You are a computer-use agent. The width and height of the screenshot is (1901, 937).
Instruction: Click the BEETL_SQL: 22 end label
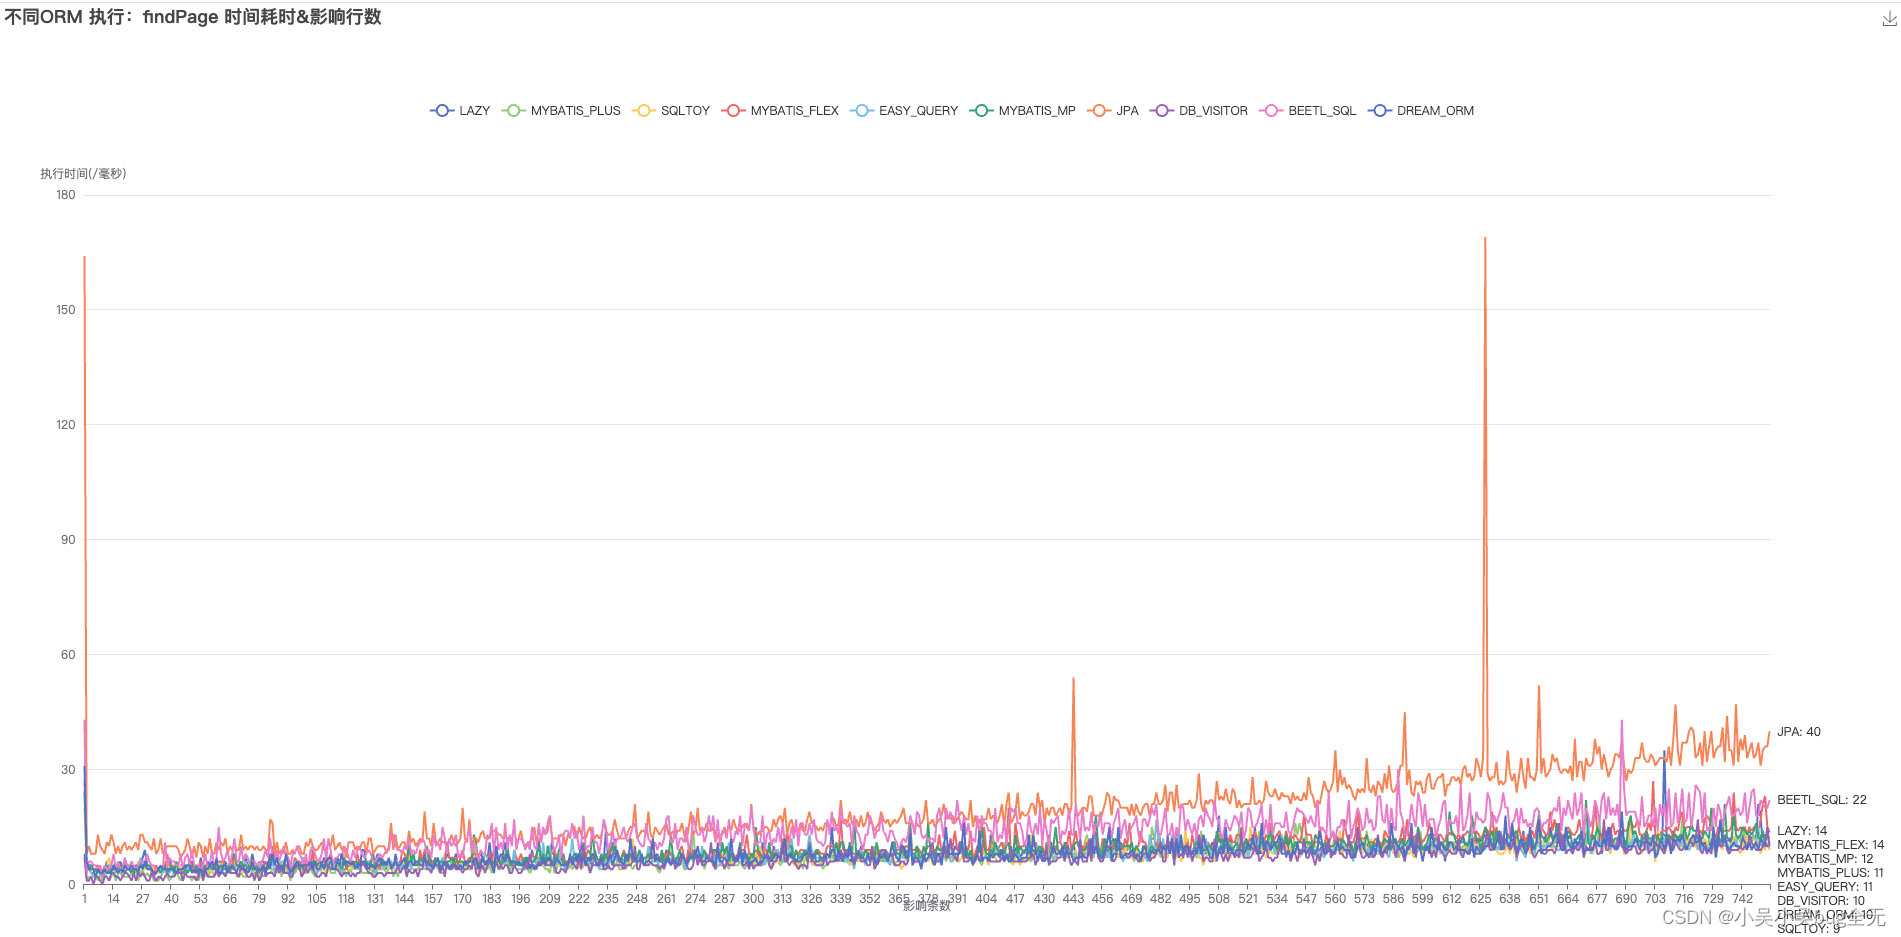click(x=1822, y=800)
